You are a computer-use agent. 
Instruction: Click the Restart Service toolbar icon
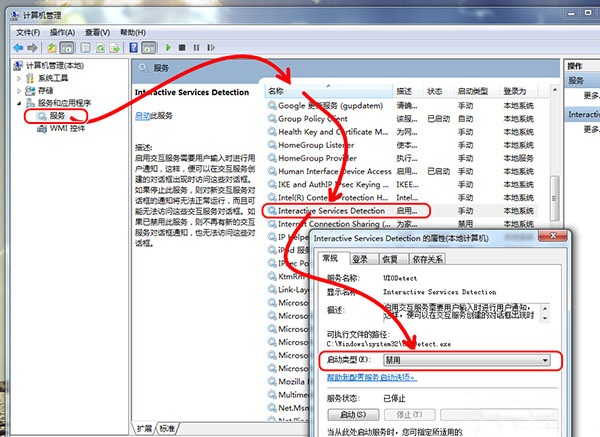coord(210,46)
